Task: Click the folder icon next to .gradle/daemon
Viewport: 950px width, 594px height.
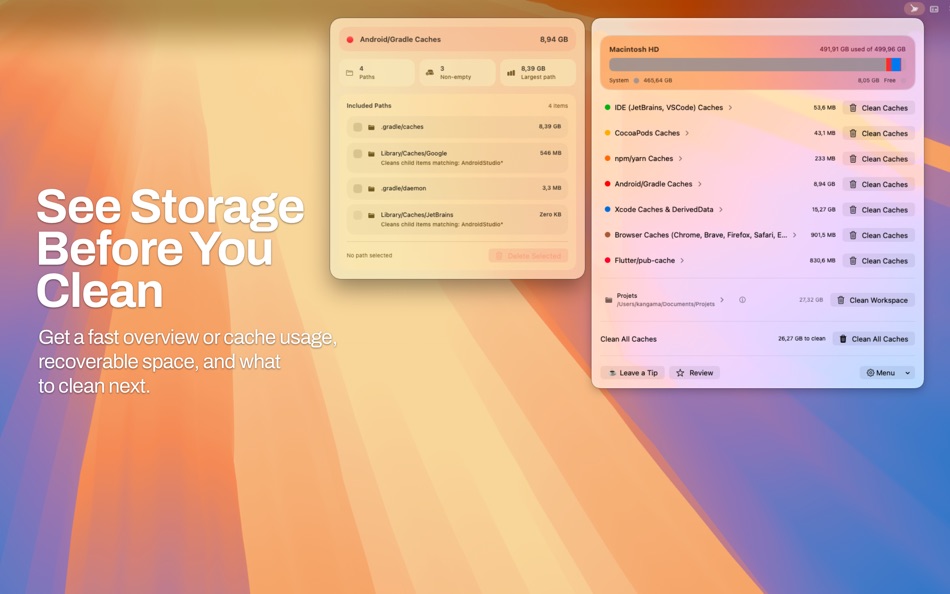Action: pyautogui.click(x=371, y=189)
